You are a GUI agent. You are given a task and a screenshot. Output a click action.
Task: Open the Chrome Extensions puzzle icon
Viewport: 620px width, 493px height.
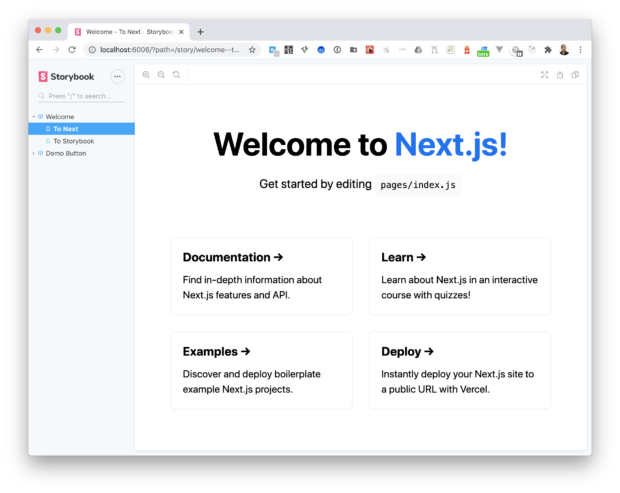(x=548, y=50)
